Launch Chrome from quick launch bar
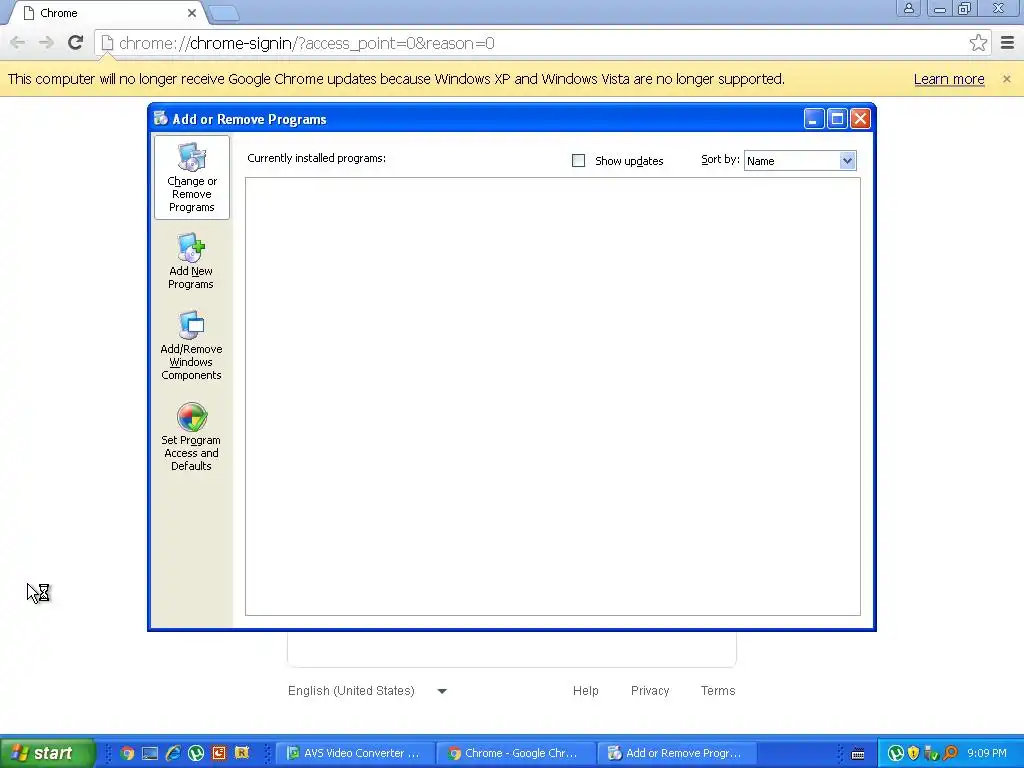Viewport: 1024px width, 768px height. pos(127,753)
